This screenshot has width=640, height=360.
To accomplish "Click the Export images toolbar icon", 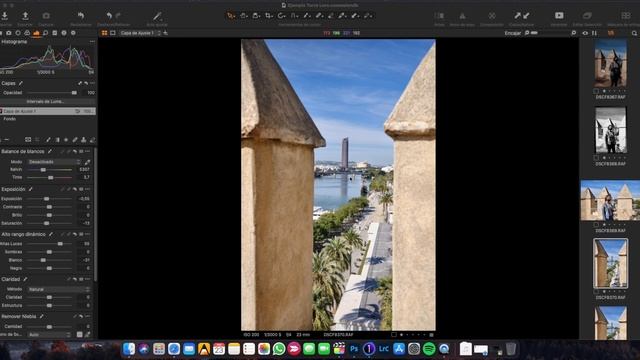I will tap(25, 16).
